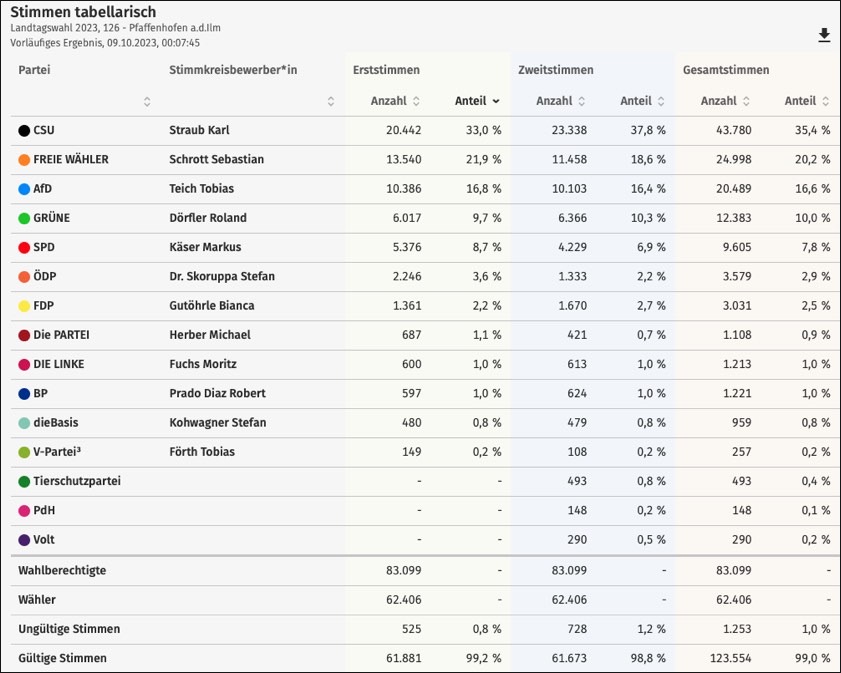Sort Erststimmen Anzahl column
841x673 pixels.
tap(416, 101)
